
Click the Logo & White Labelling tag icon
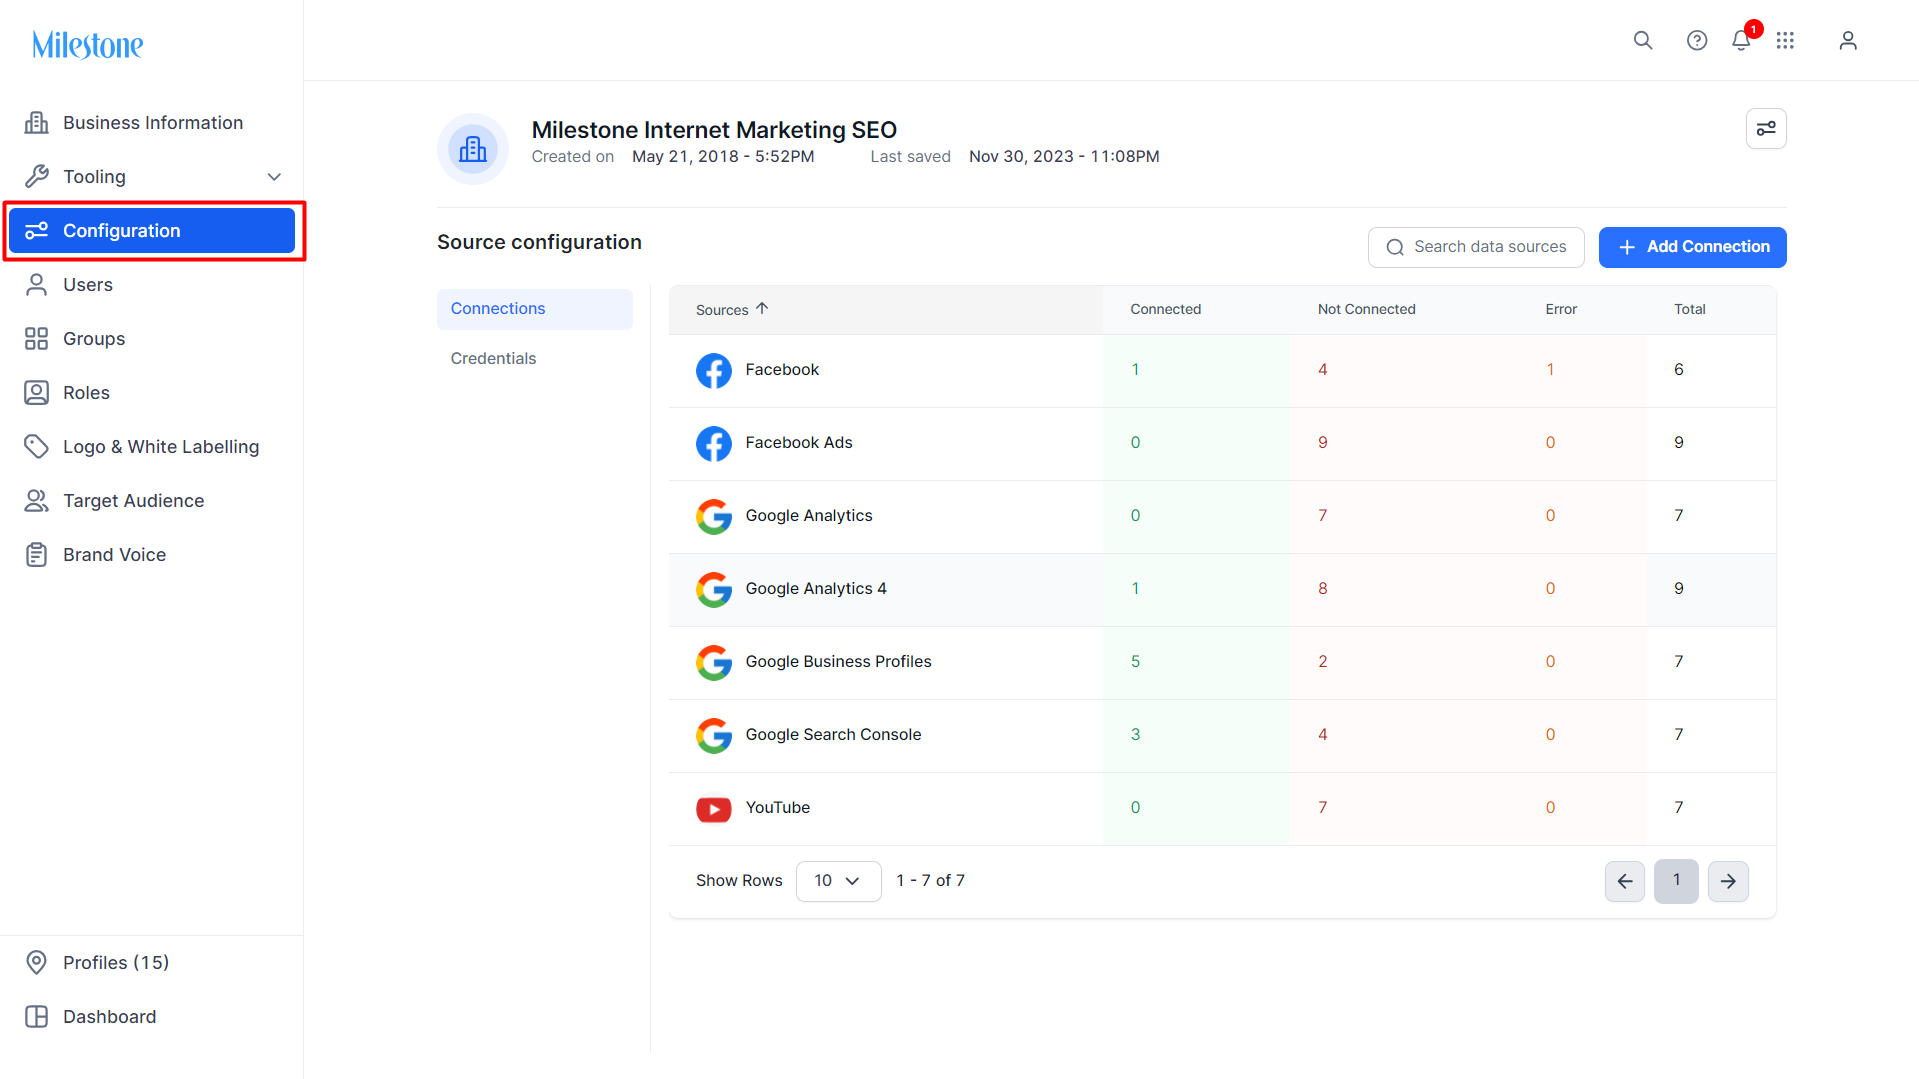pyautogui.click(x=37, y=447)
